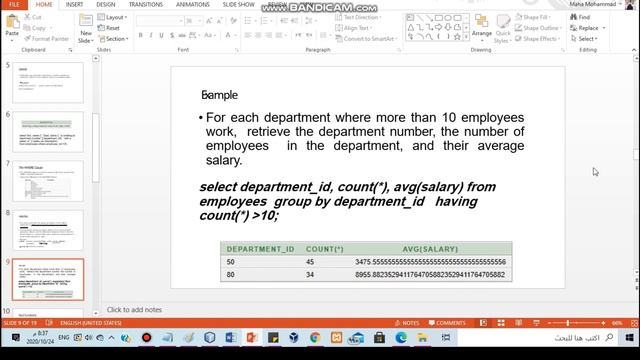Toggle Strikethrough formatting
640x360 pixels.
[x=182, y=36]
